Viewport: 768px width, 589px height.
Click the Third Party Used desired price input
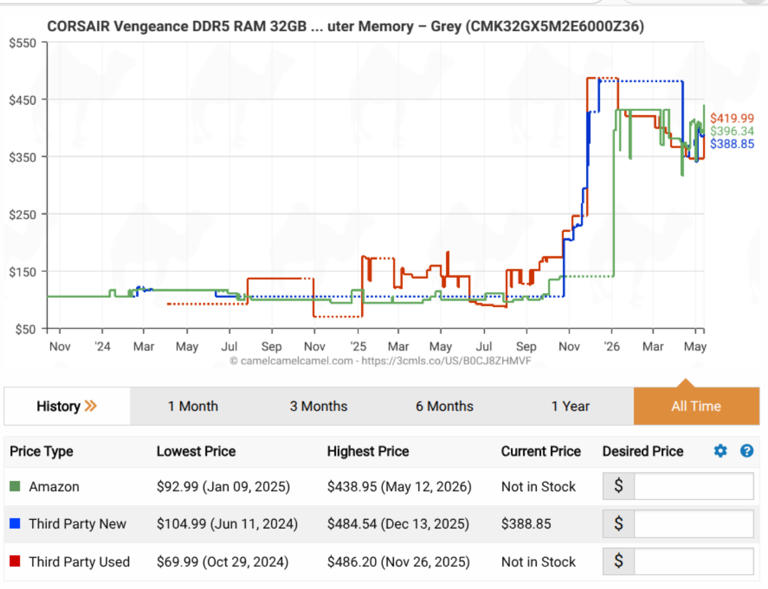(694, 561)
